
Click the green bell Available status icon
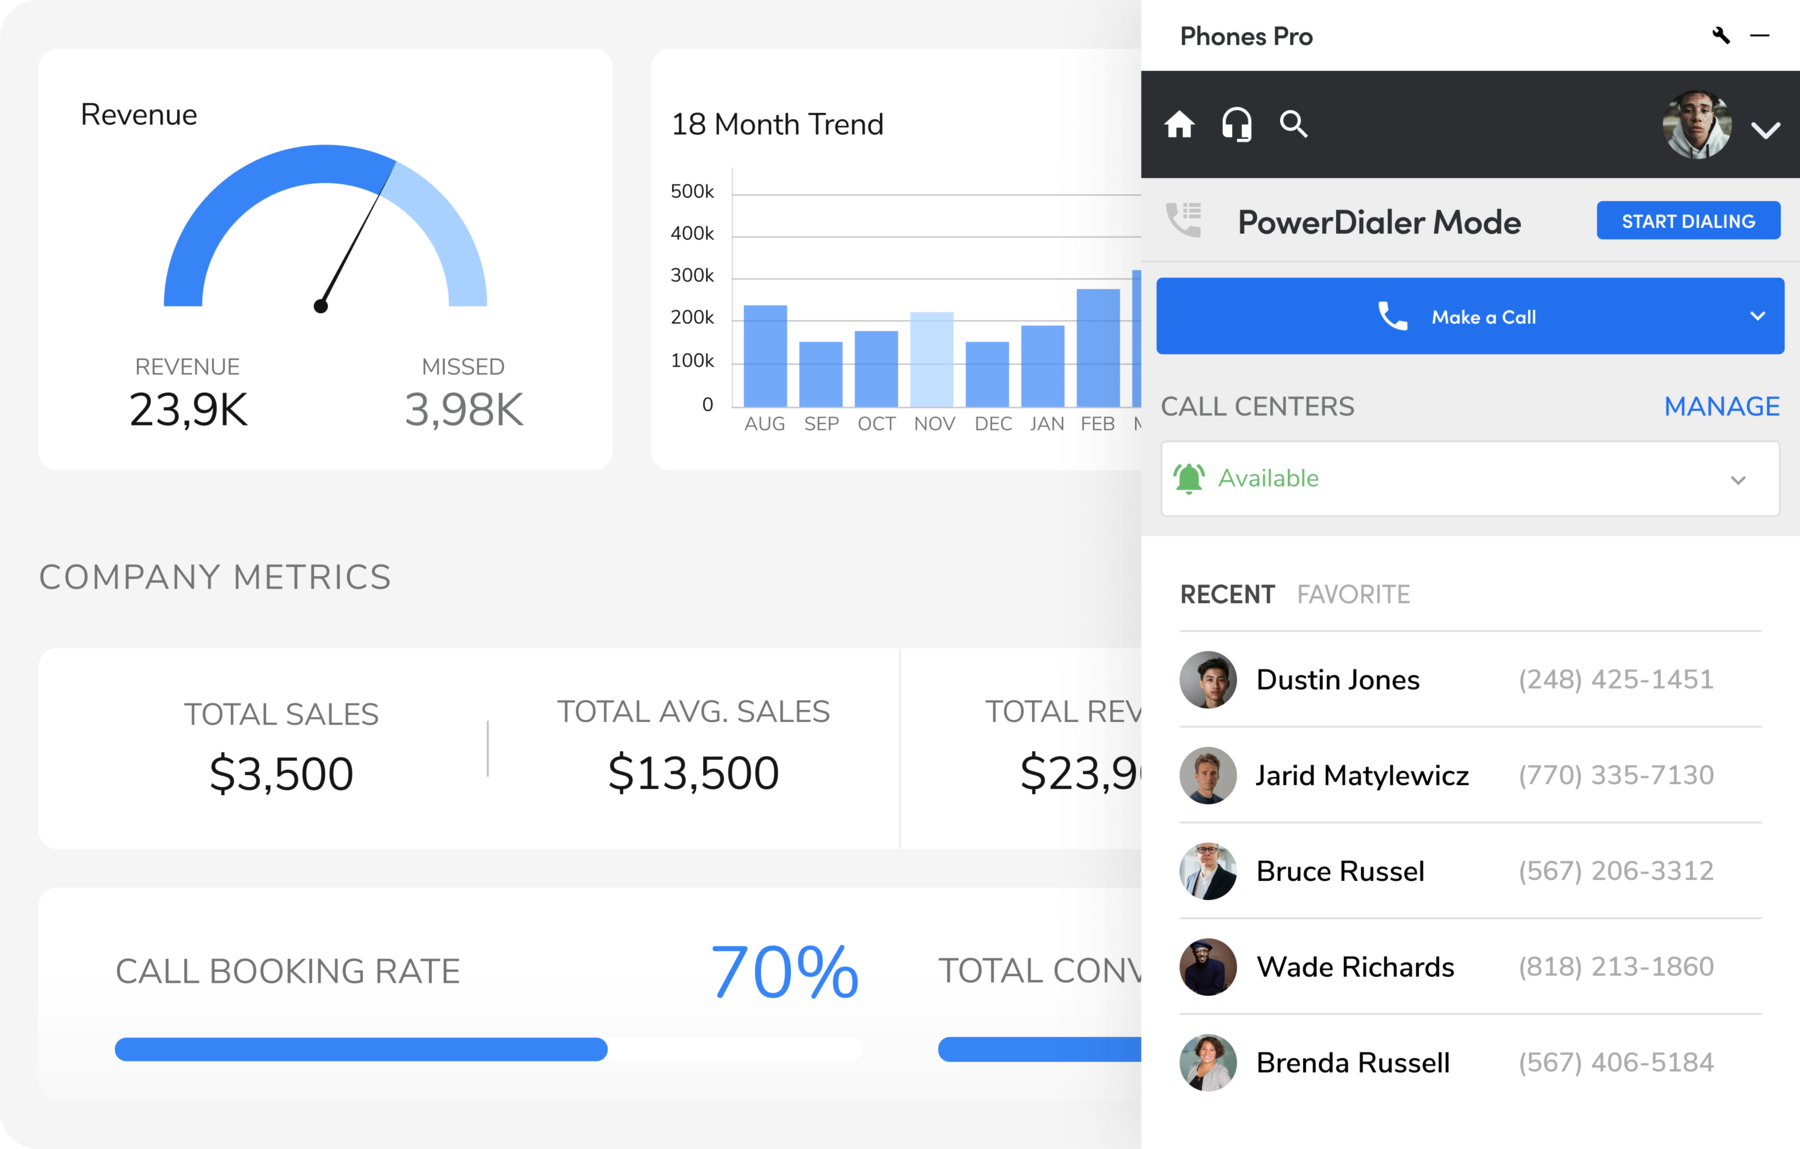pos(1189,479)
